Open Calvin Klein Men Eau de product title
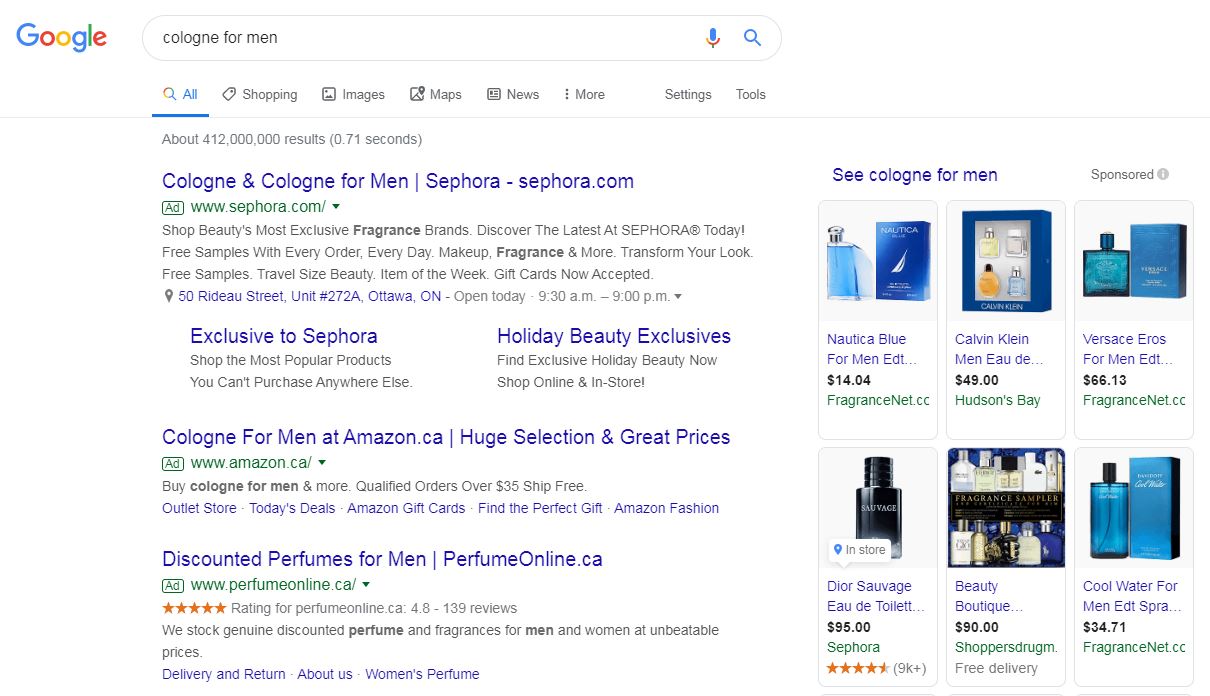 999,349
